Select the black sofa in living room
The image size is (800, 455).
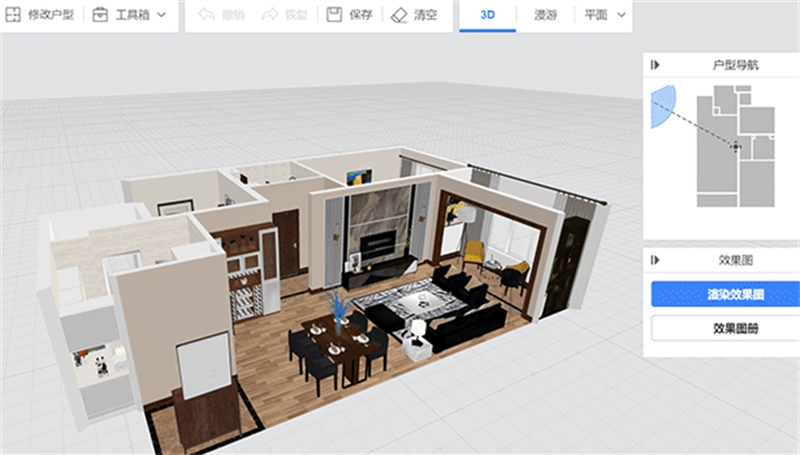[465, 324]
